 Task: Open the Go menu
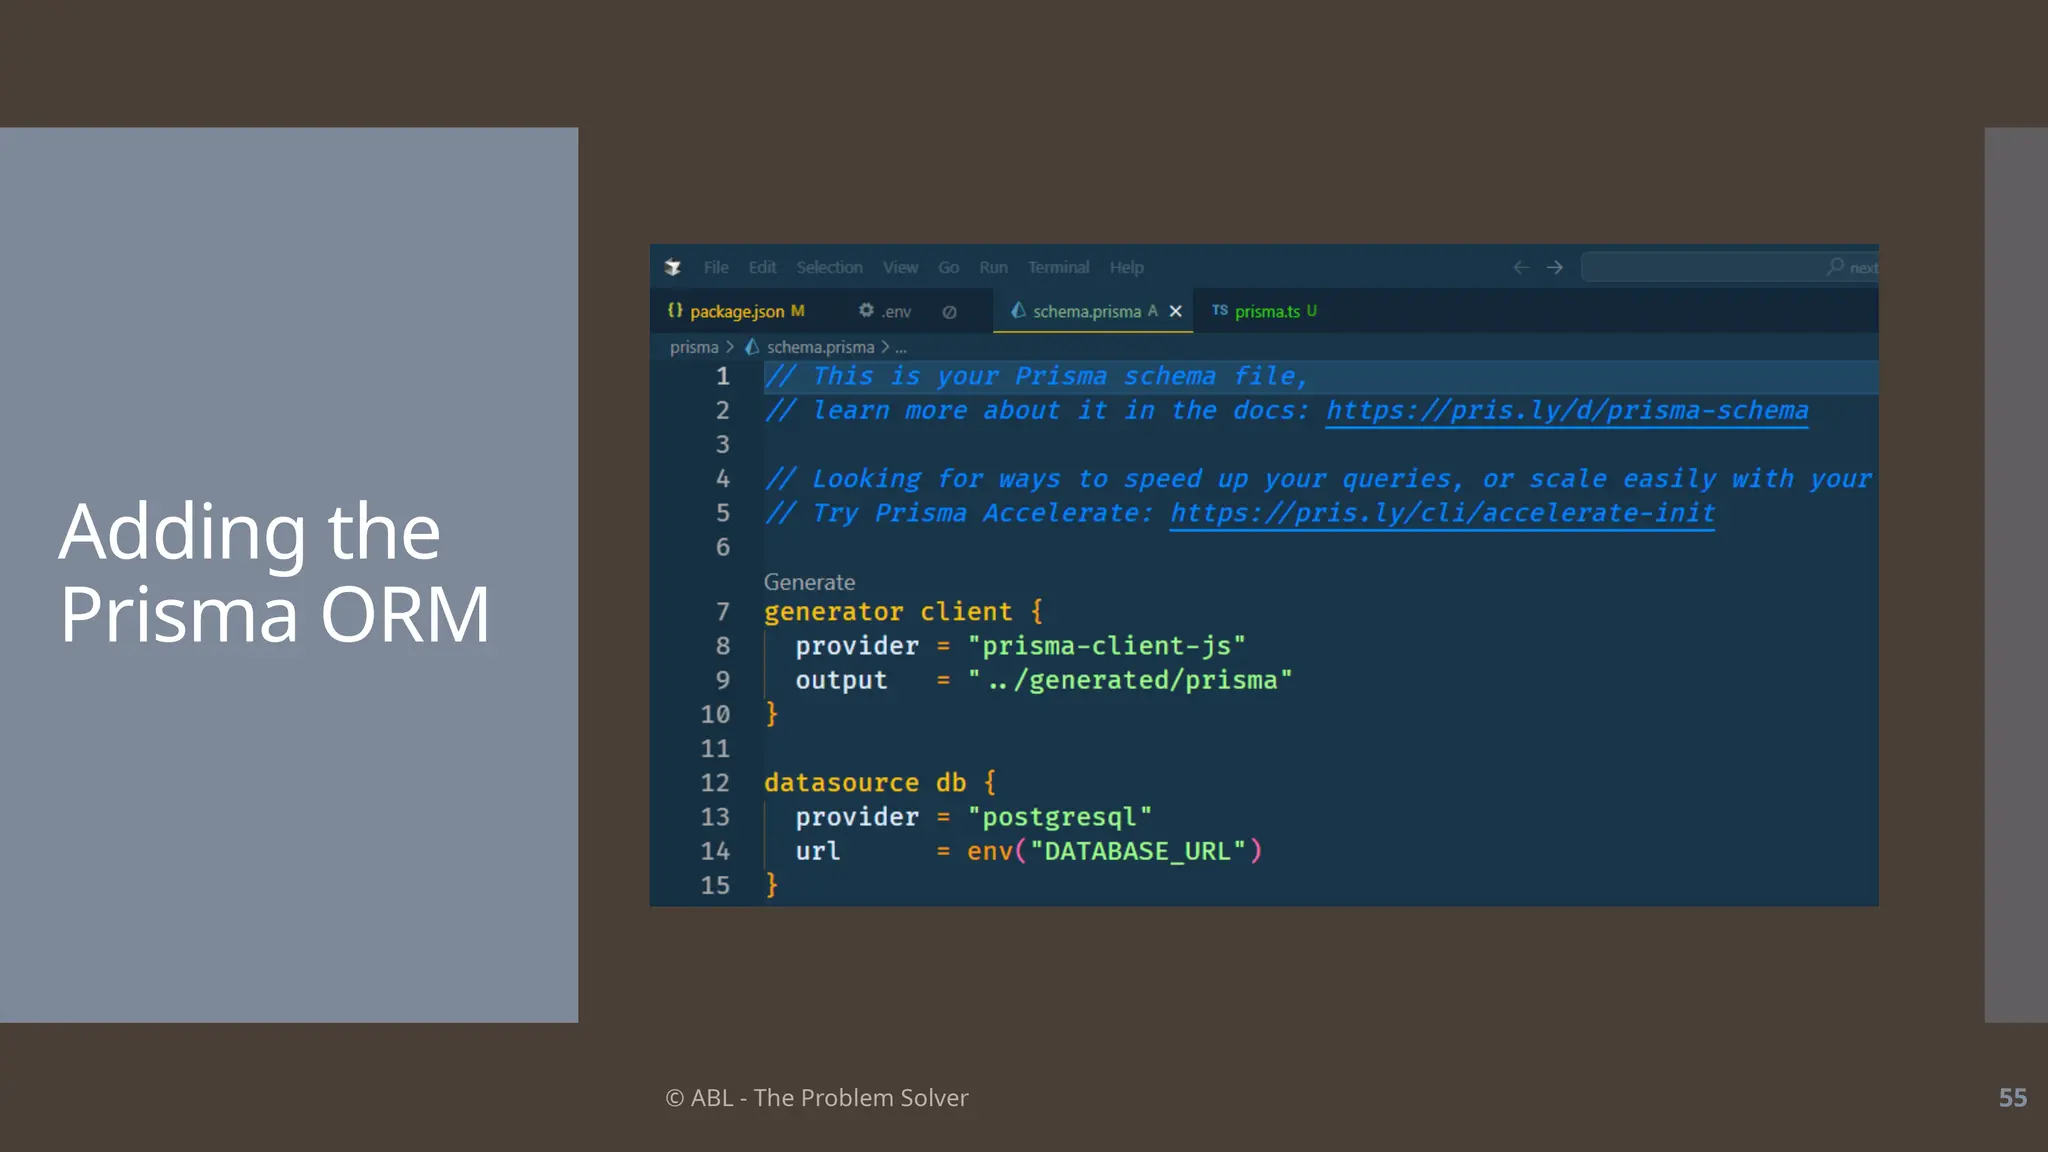(x=948, y=267)
